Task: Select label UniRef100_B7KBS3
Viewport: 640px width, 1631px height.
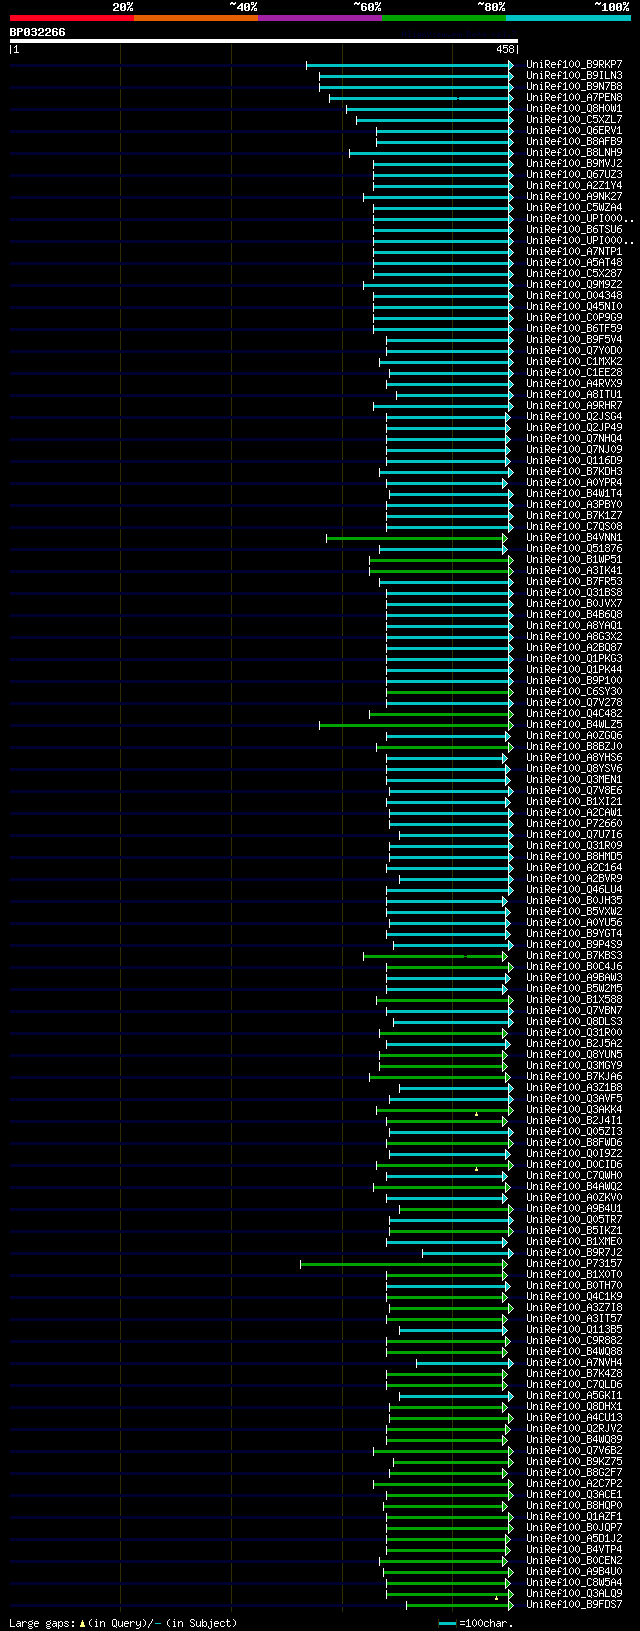Action: click(x=574, y=955)
